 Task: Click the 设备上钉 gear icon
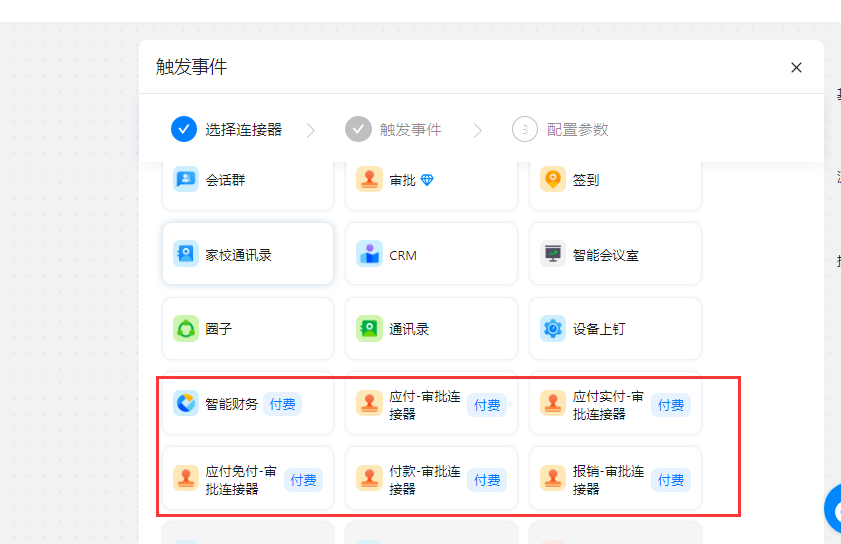pyautogui.click(x=553, y=328)
